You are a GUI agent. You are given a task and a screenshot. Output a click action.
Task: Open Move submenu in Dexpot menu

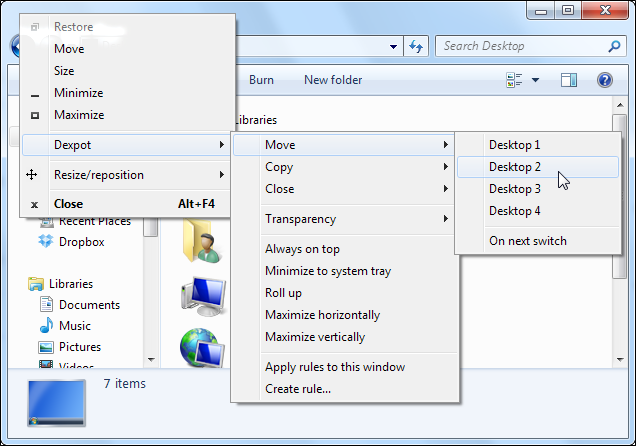pos(344,145)
